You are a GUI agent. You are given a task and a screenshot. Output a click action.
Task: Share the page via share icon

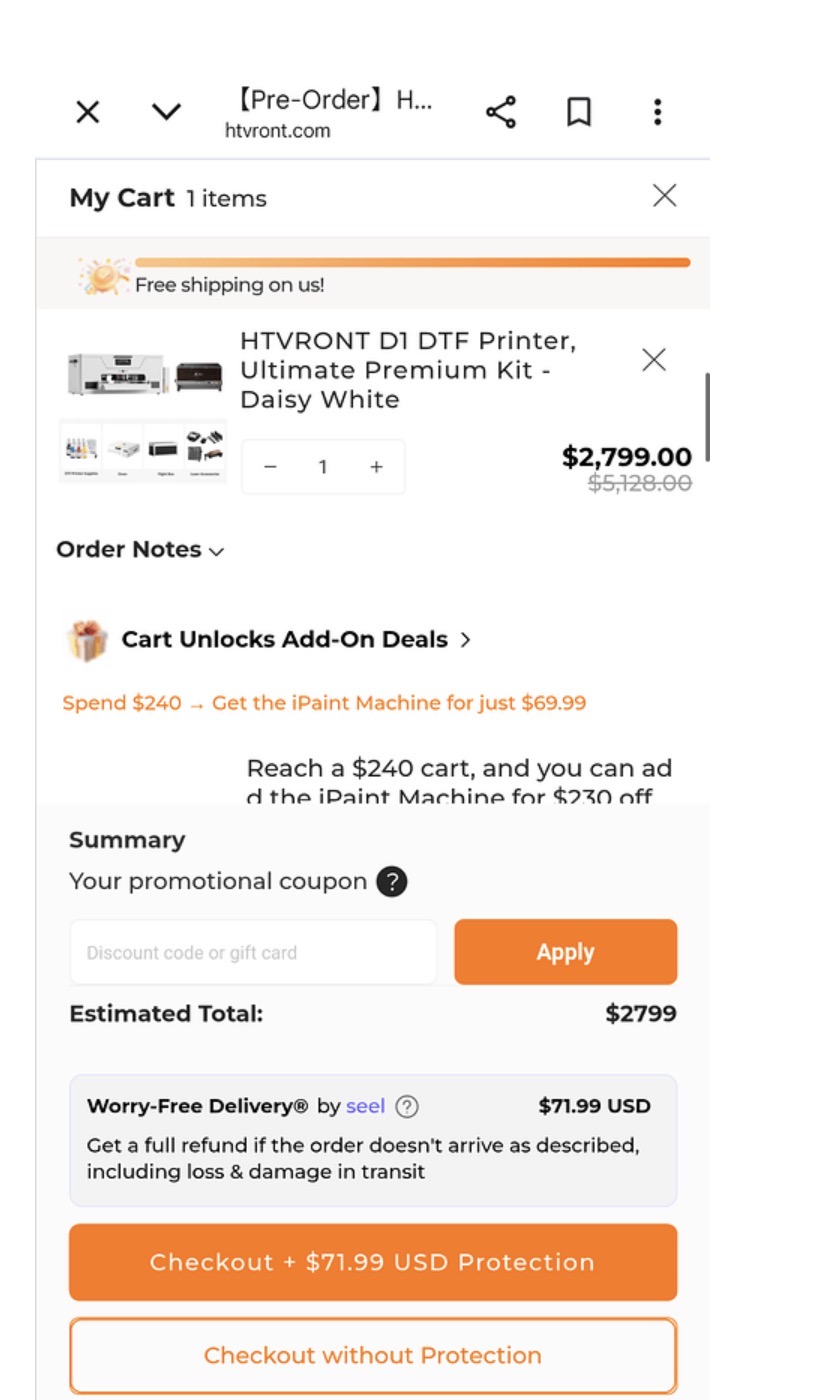point(501,112)
